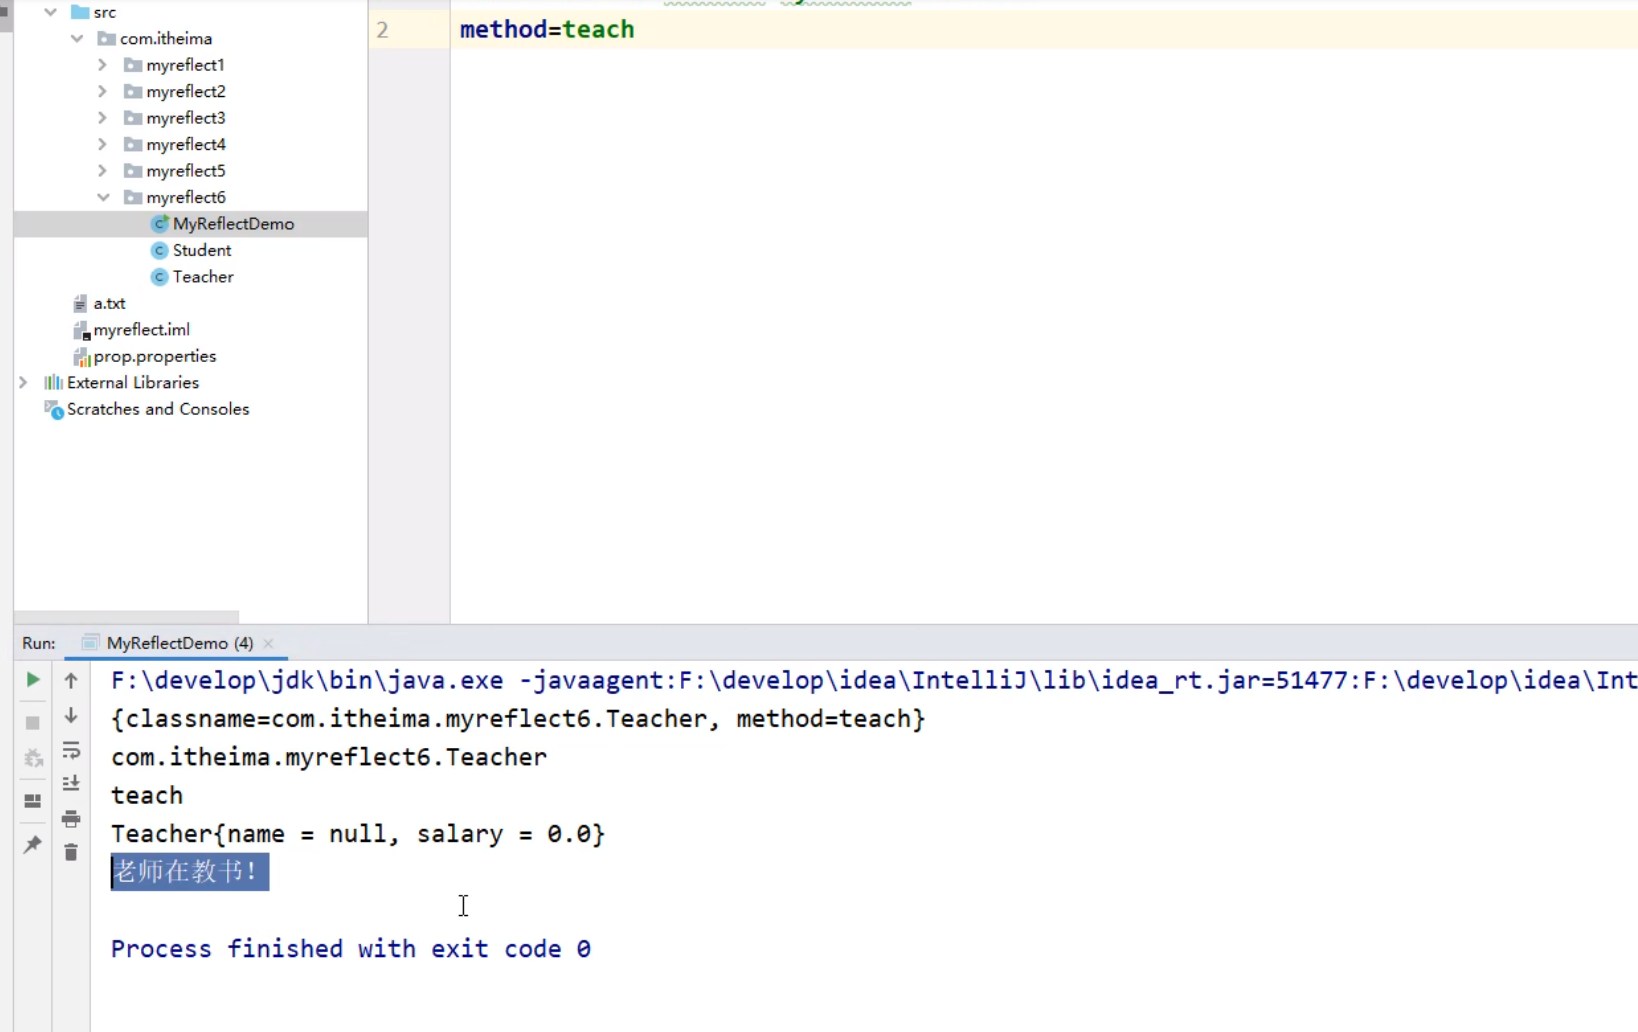Collapse the com.itheima package
Viewport: 1638px width, 1032px height.
click(77, 38)
